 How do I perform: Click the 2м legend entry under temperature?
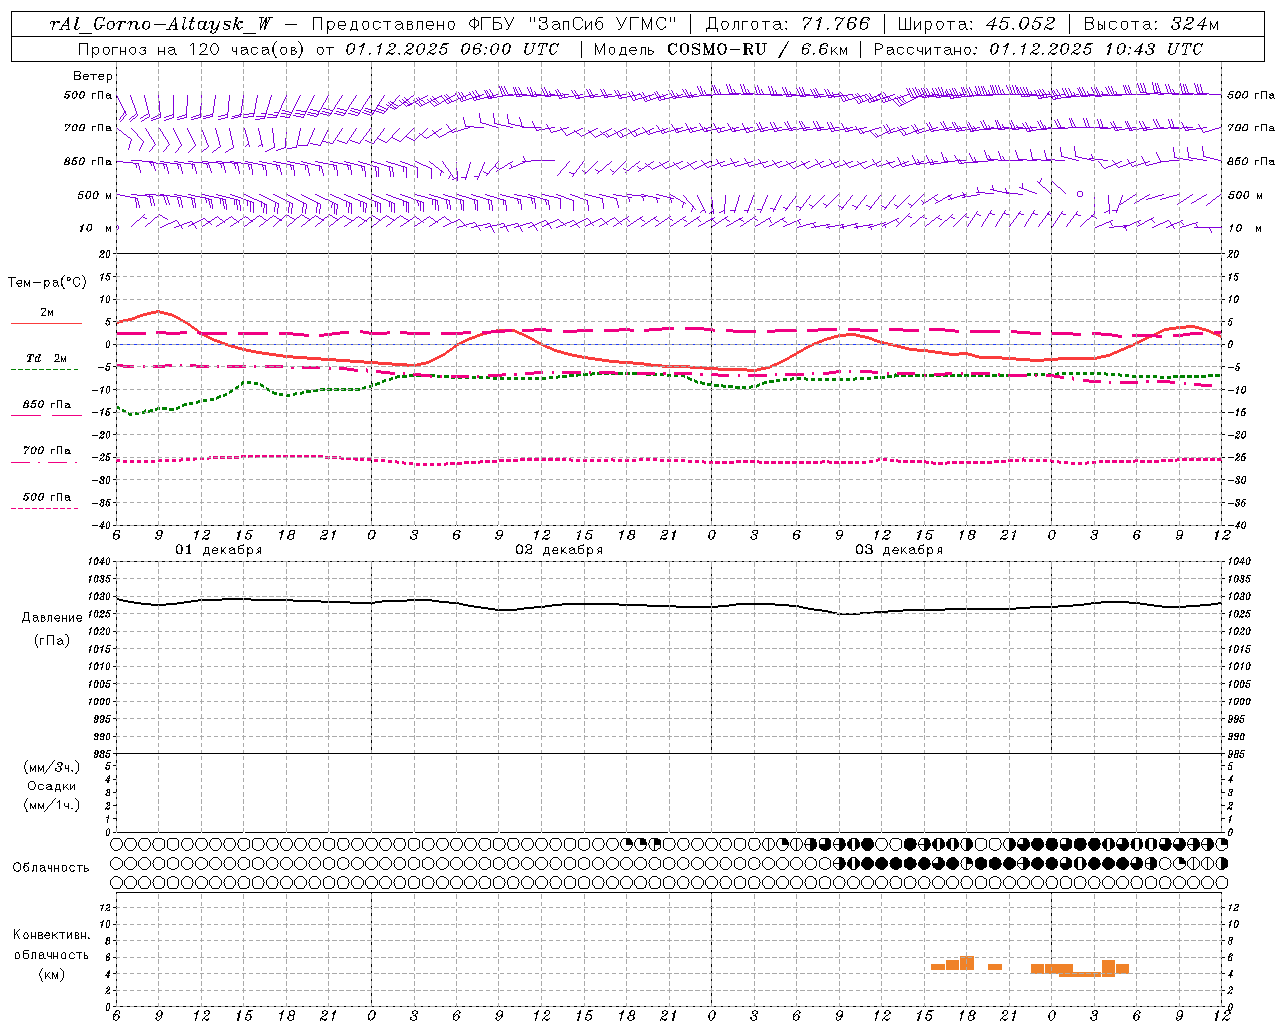coord(47,313)
